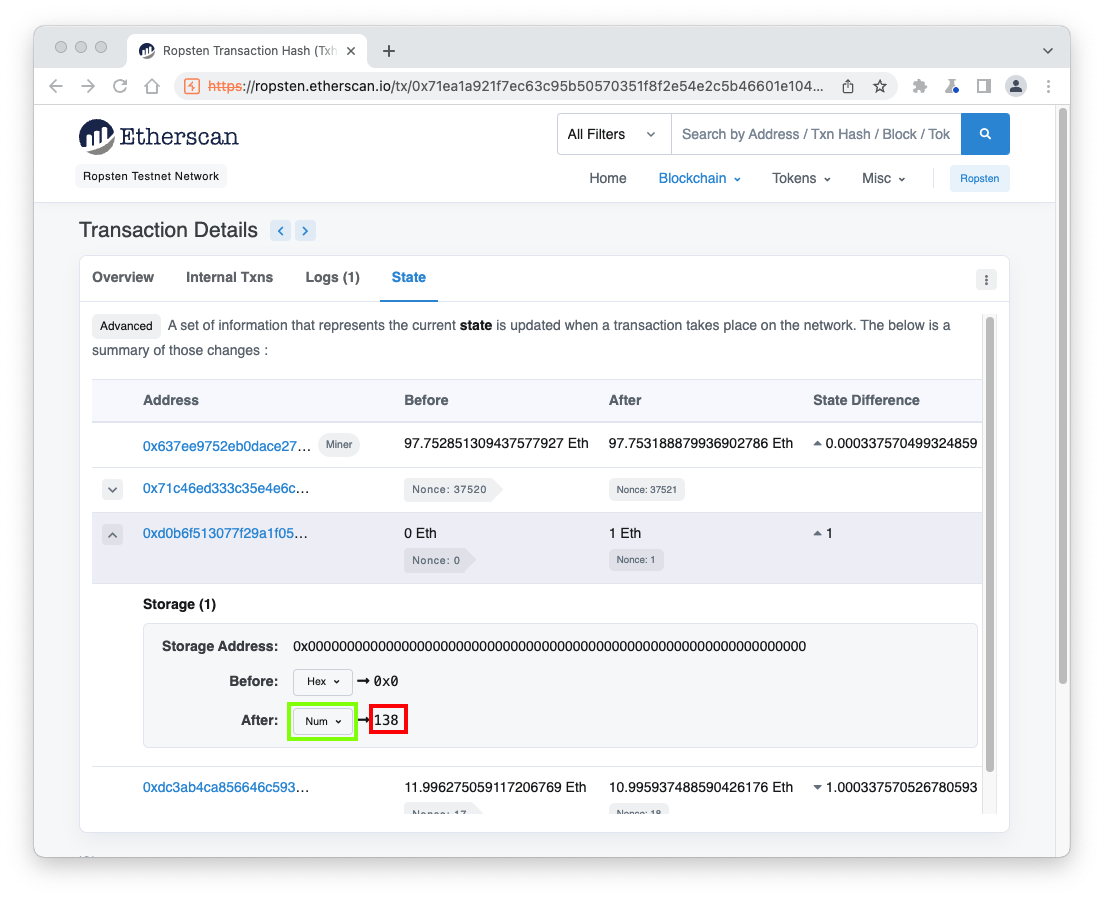
Task: Toggle the browser side panel
Action: tap(984, 86)
